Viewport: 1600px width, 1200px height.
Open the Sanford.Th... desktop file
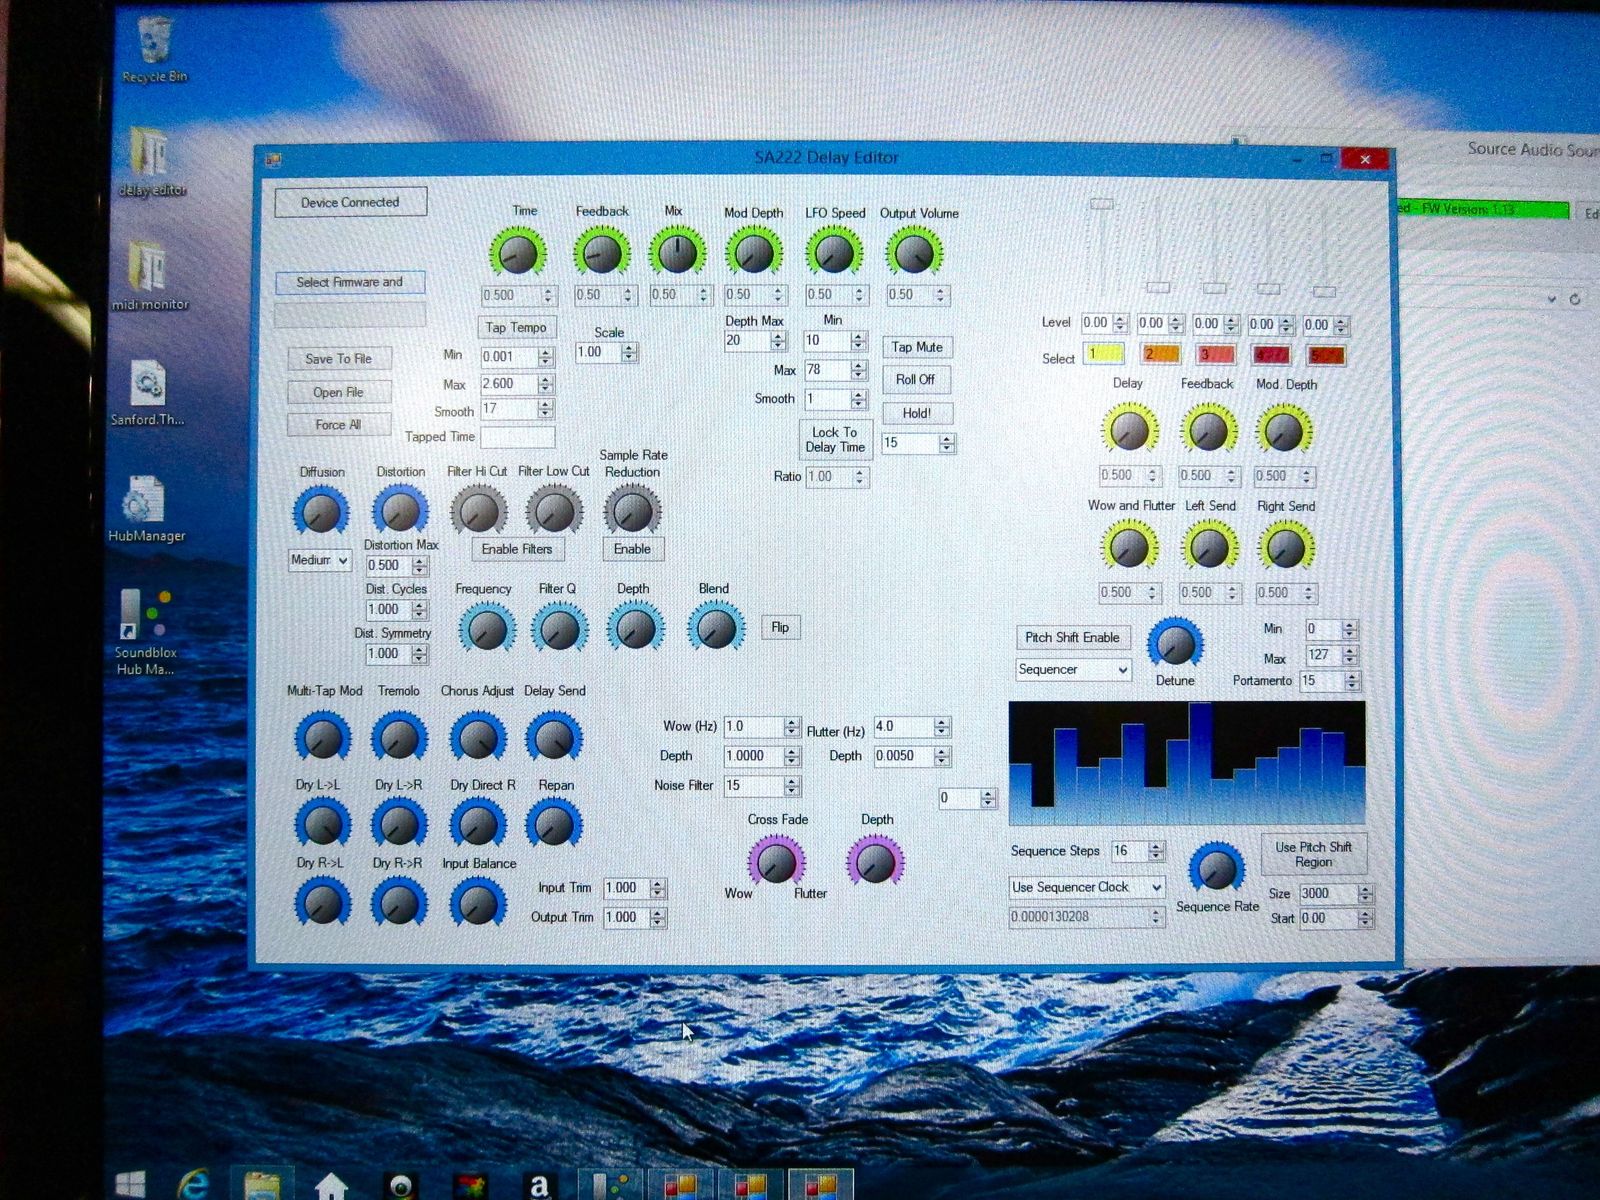(x=147, y=393)
